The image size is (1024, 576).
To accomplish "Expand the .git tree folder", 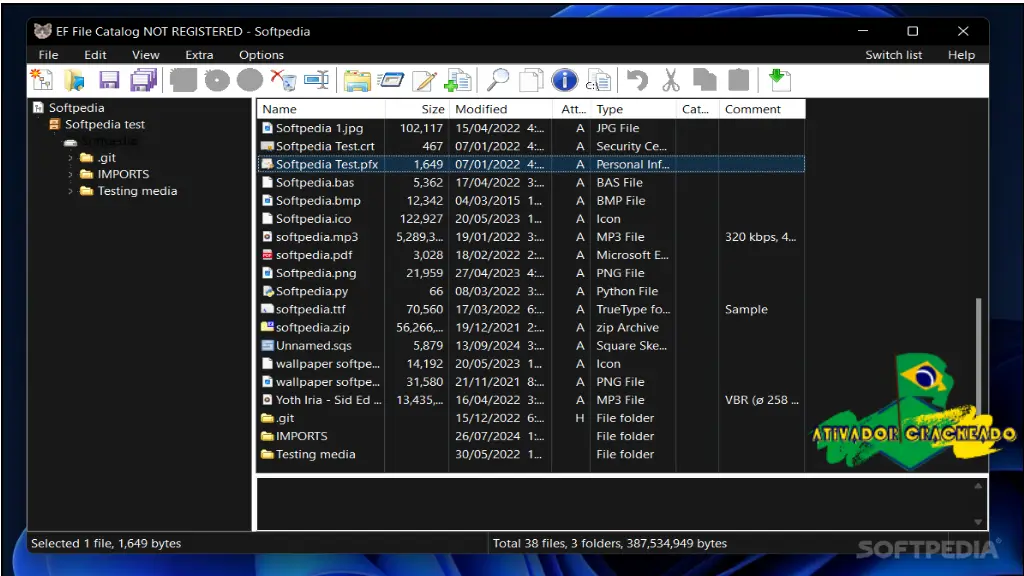I will pos(71,157).
